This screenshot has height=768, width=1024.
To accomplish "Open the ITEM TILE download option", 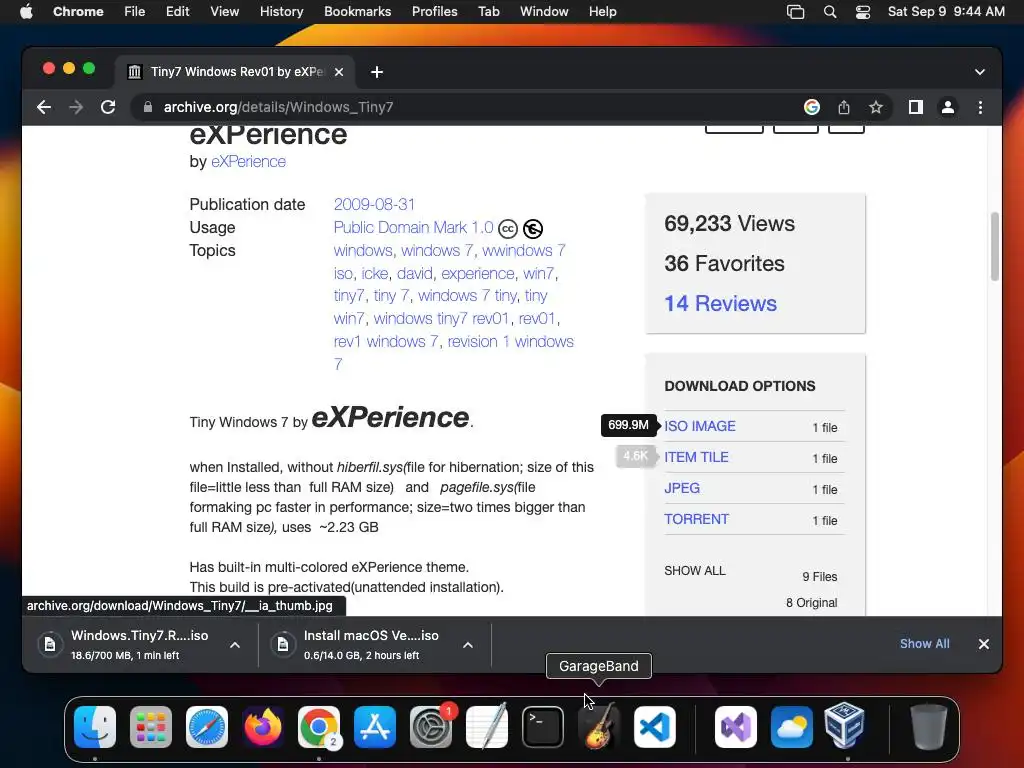I will coord(696,457).
